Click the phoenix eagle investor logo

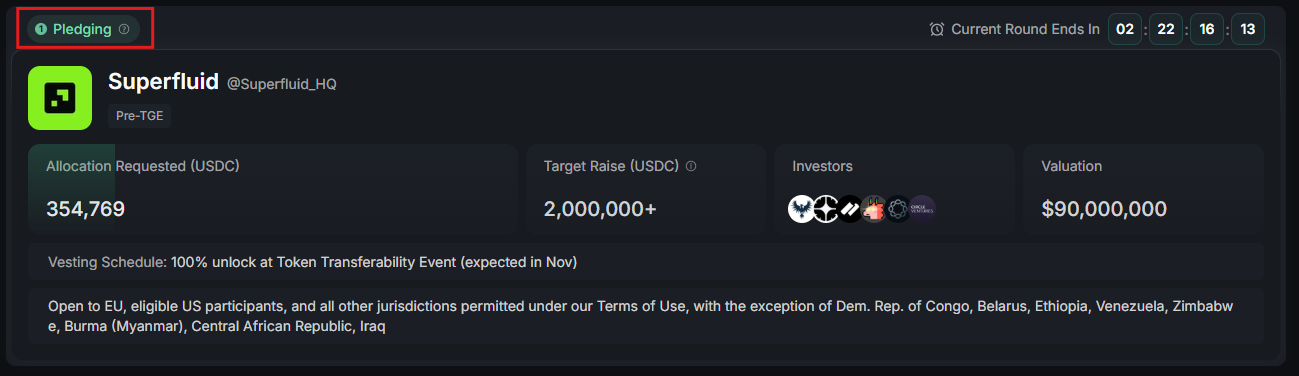pos(802,209)
